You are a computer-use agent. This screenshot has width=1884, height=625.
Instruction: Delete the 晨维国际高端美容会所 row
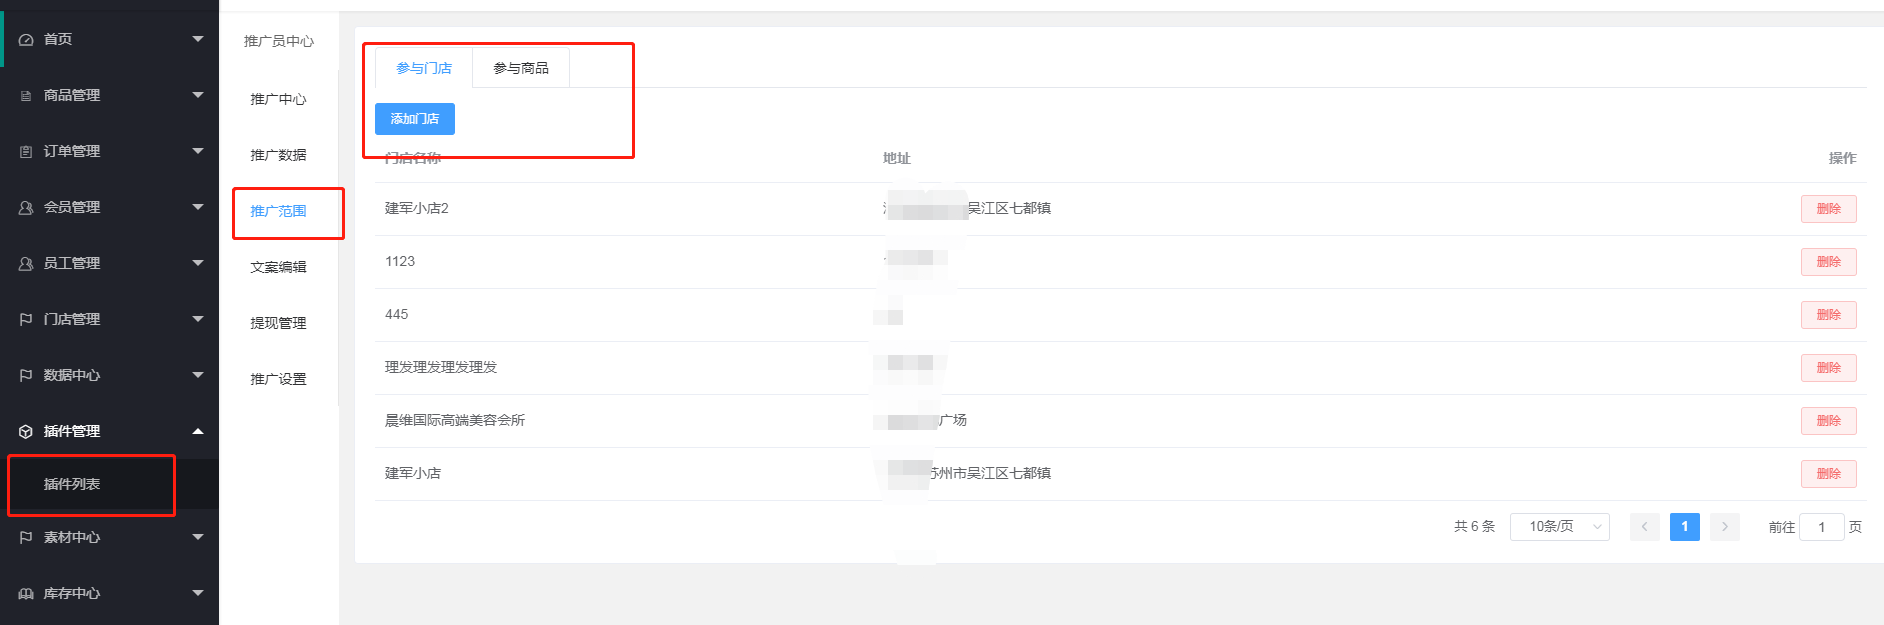(x=1828, y=421)
